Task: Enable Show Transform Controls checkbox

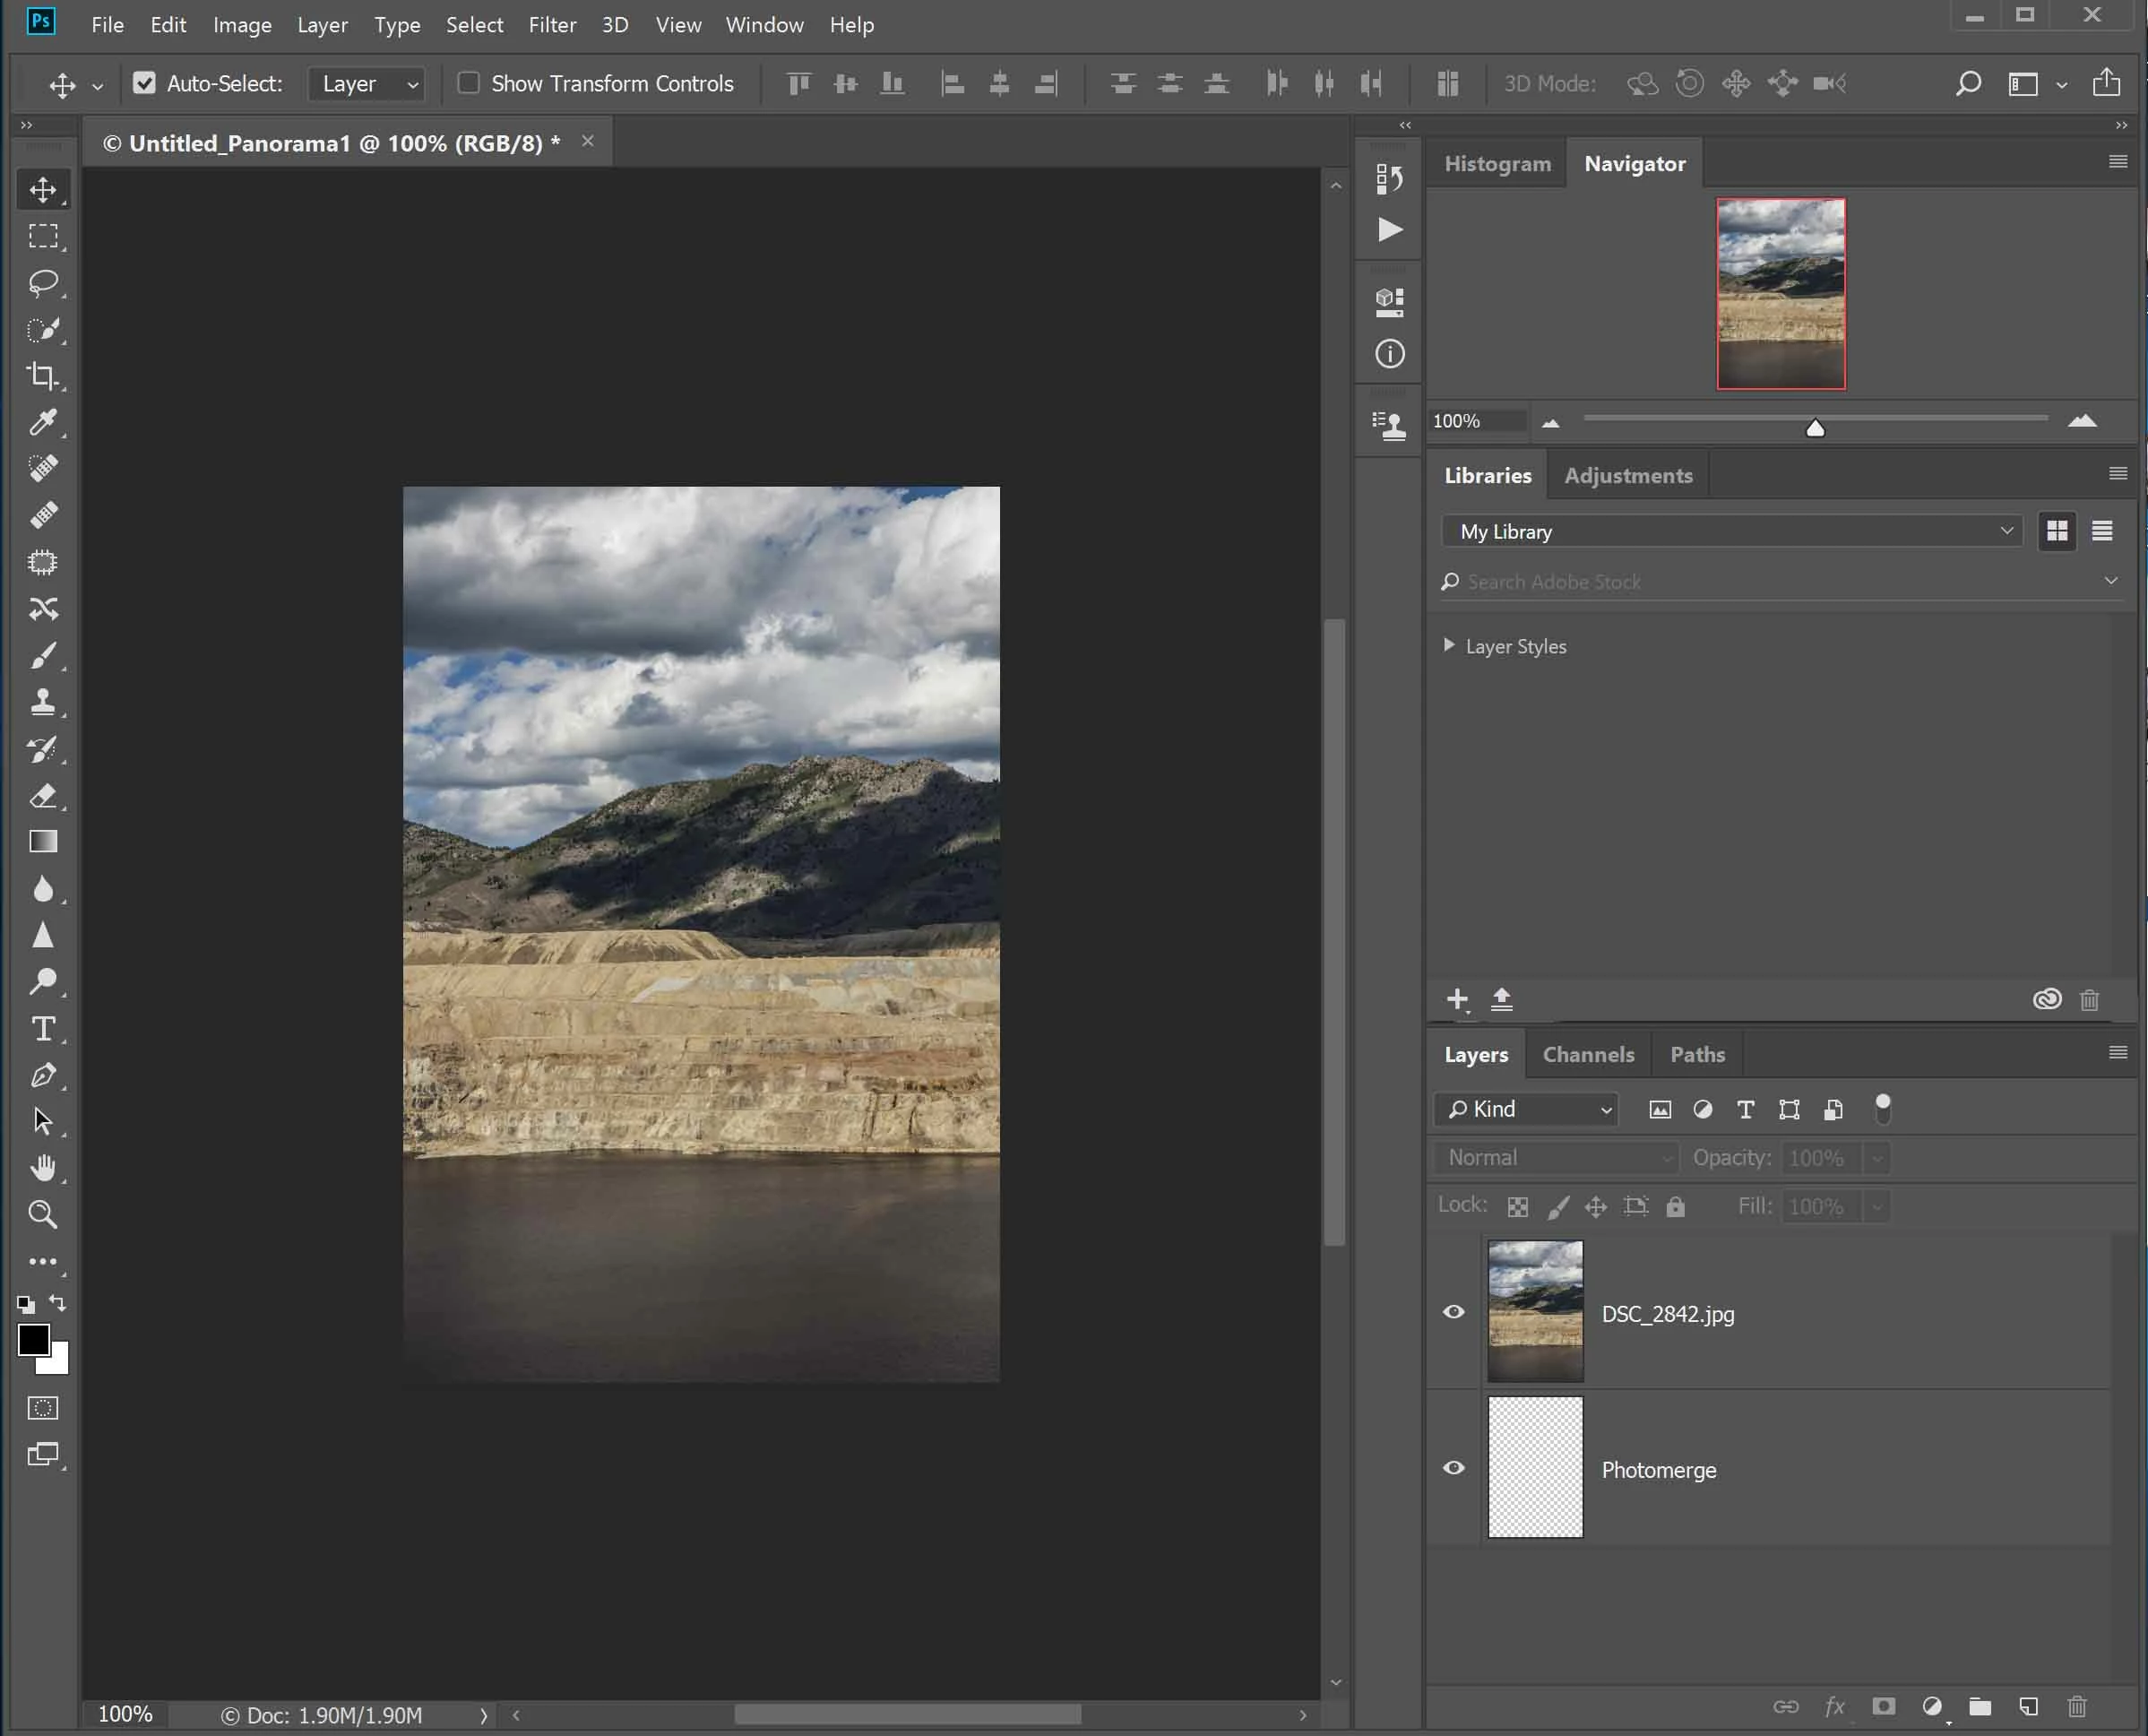Action: coord(468,83)
